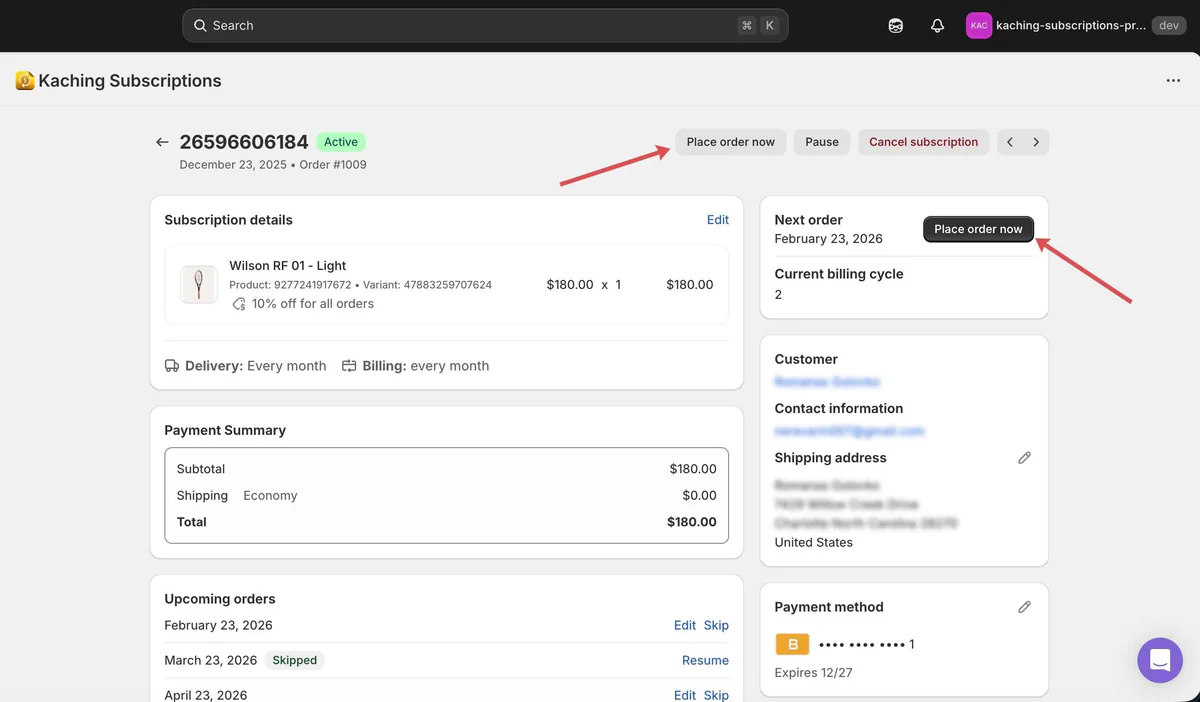Click the orange B card brand icon
The width and height of the screenshot is (1200, 702).
[792, 644]
